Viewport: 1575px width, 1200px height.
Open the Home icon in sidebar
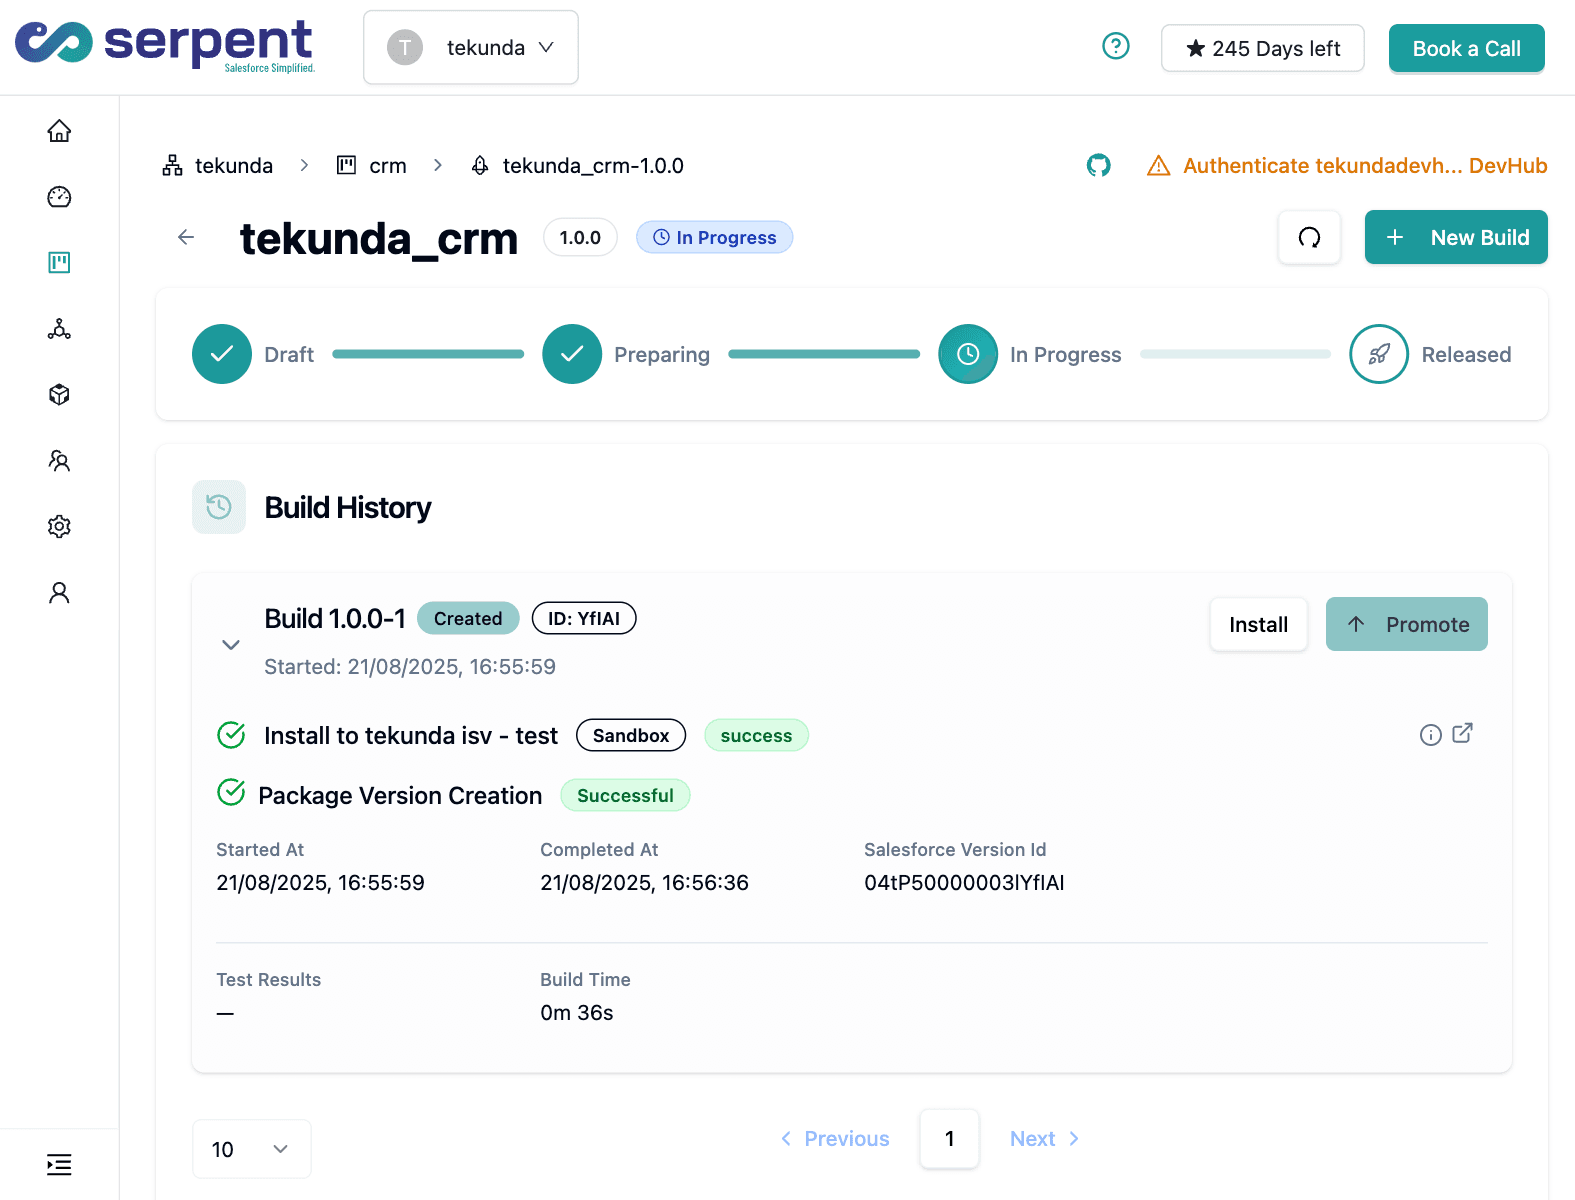[x=59, y=131]
